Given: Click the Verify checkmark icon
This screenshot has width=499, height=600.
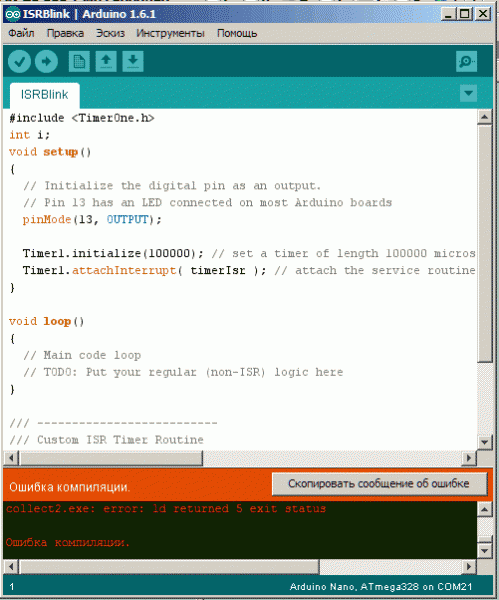Looking at the screenshot, I should click(19, 62).
